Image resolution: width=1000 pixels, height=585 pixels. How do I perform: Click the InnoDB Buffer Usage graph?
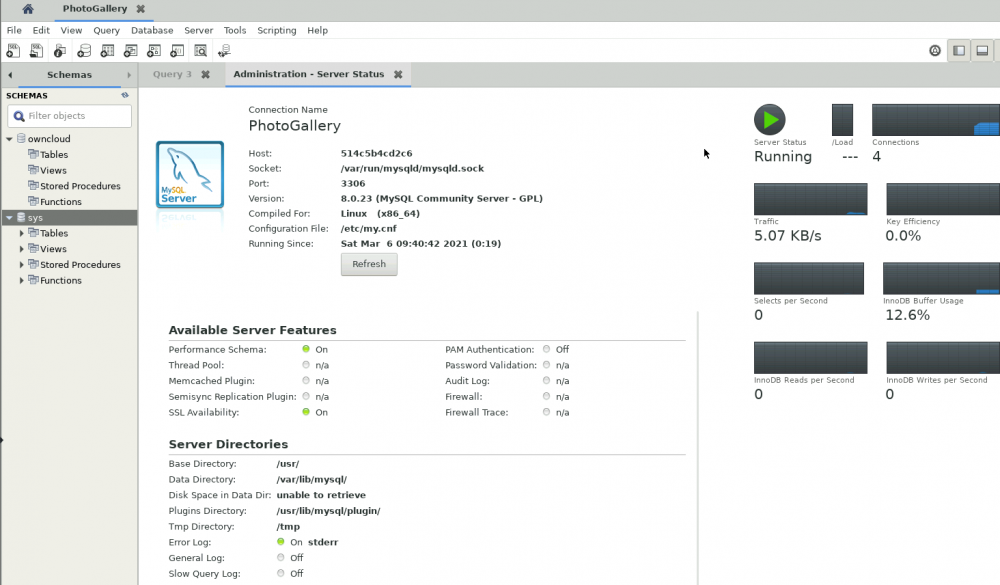pyautogui.click(x=941, y=278)
